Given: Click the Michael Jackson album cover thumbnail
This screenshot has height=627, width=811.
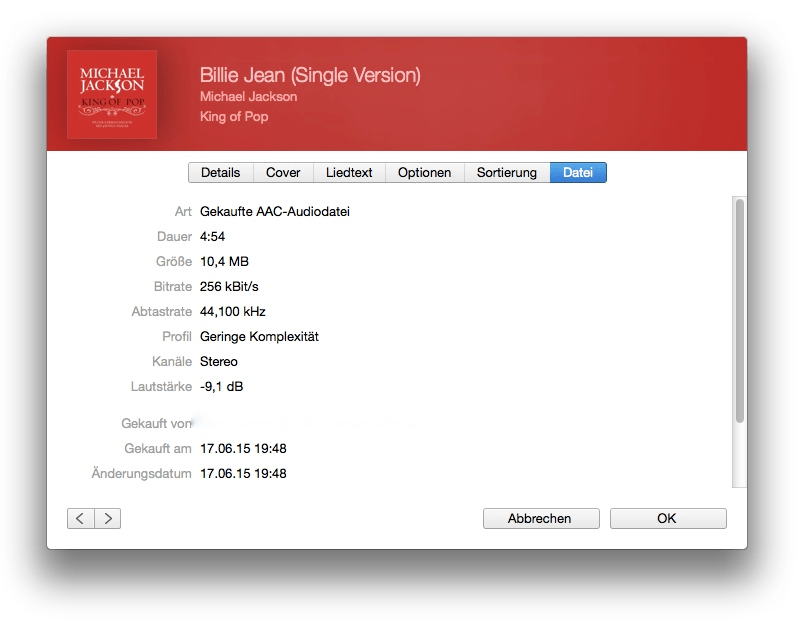Looking at the screenshot, I should pos(112,94).
